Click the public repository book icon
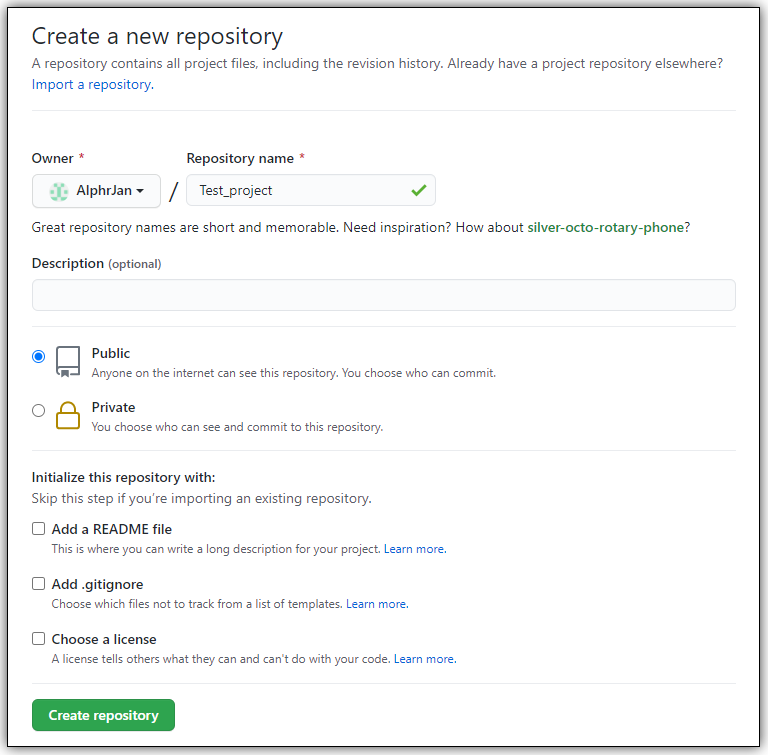Viewport: 768px width, 755px height. (68, 361)
